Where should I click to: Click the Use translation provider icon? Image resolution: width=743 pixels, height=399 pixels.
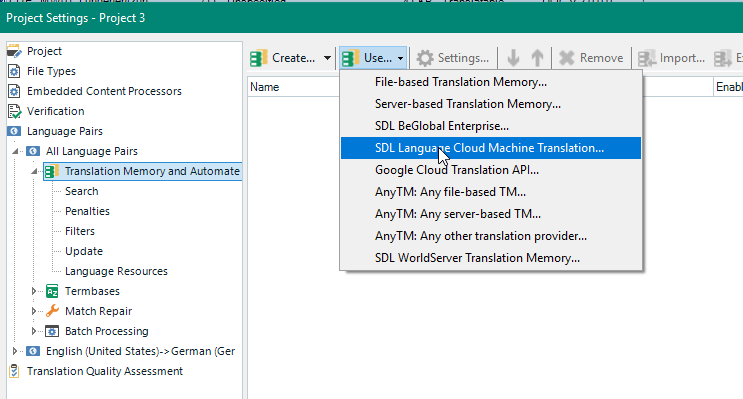[x=350, y=58]
